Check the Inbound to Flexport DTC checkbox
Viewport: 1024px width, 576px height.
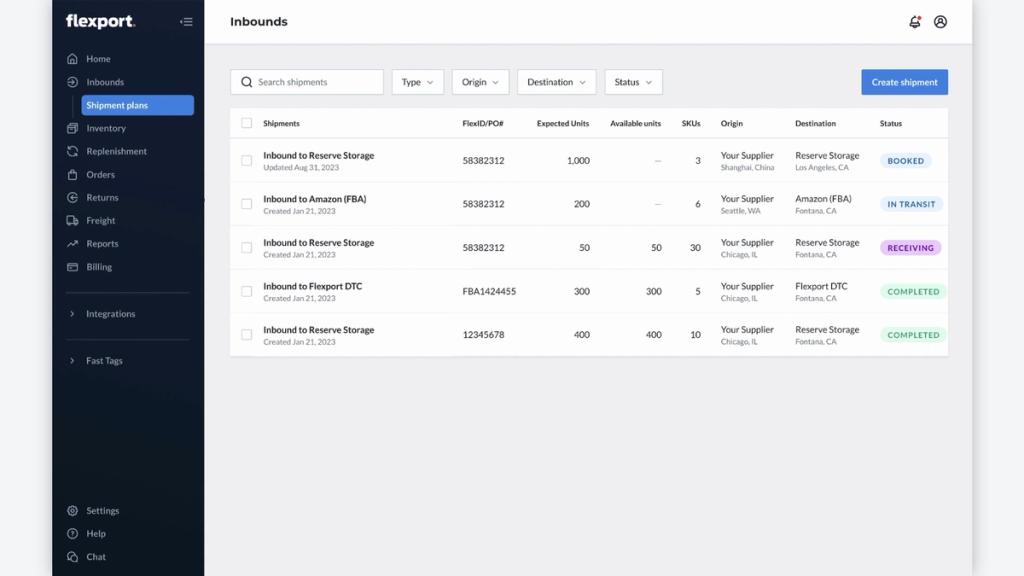click(x=246, y=291)
